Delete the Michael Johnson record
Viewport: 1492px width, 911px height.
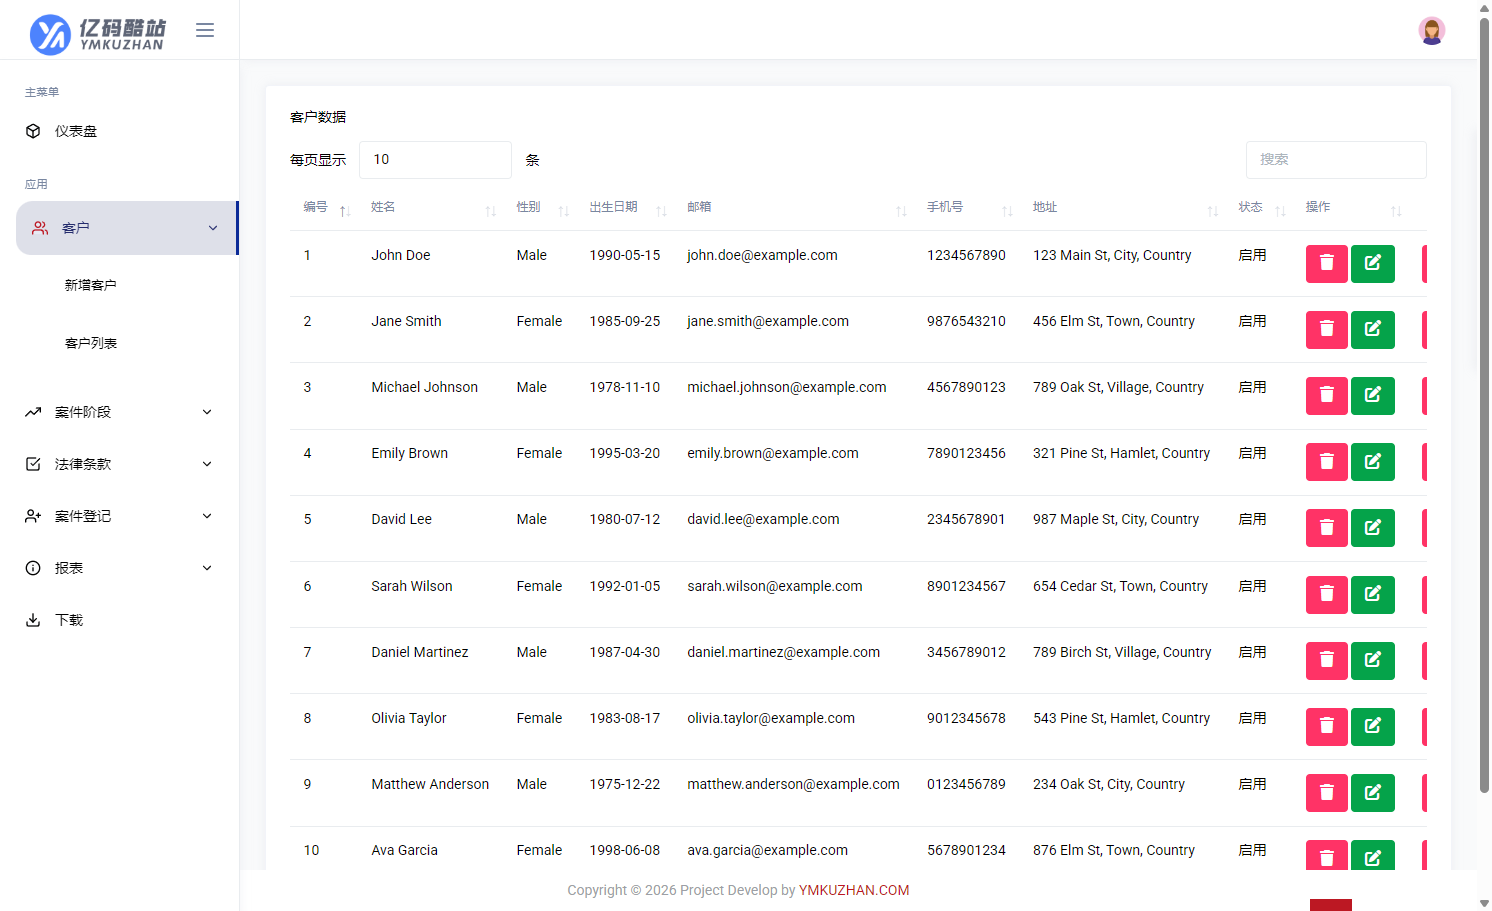(1326, 395)
